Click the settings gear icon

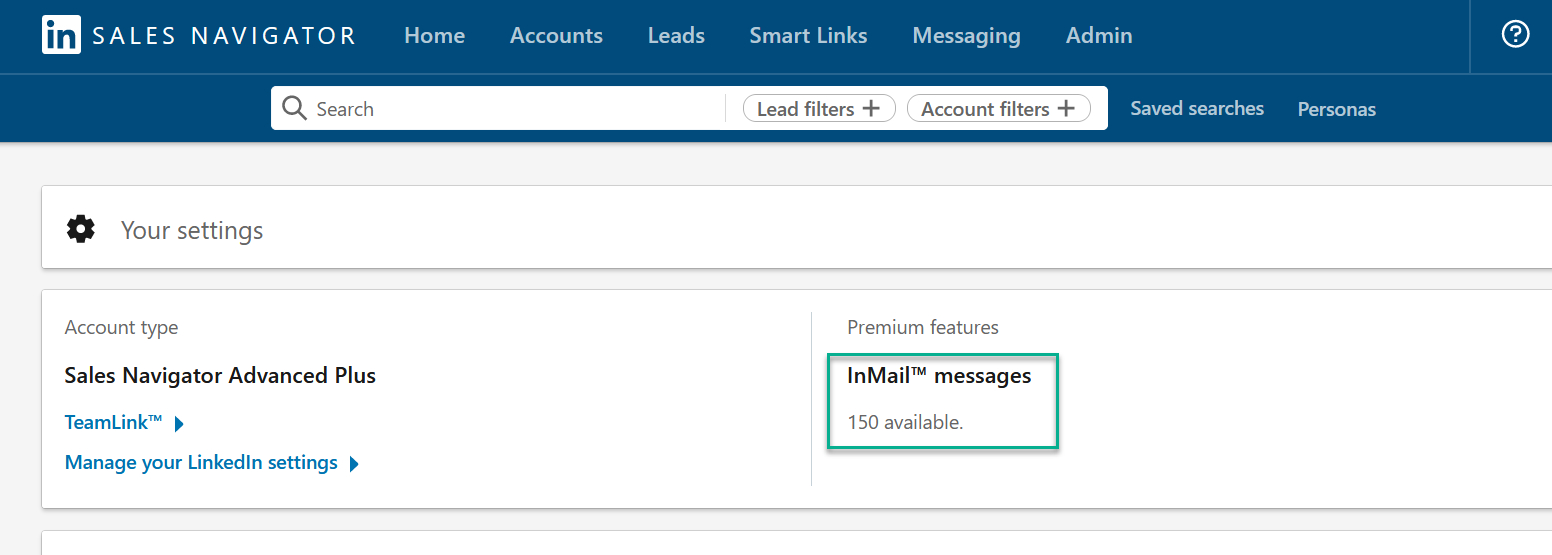pyautogui.click(x=81, y=229)
